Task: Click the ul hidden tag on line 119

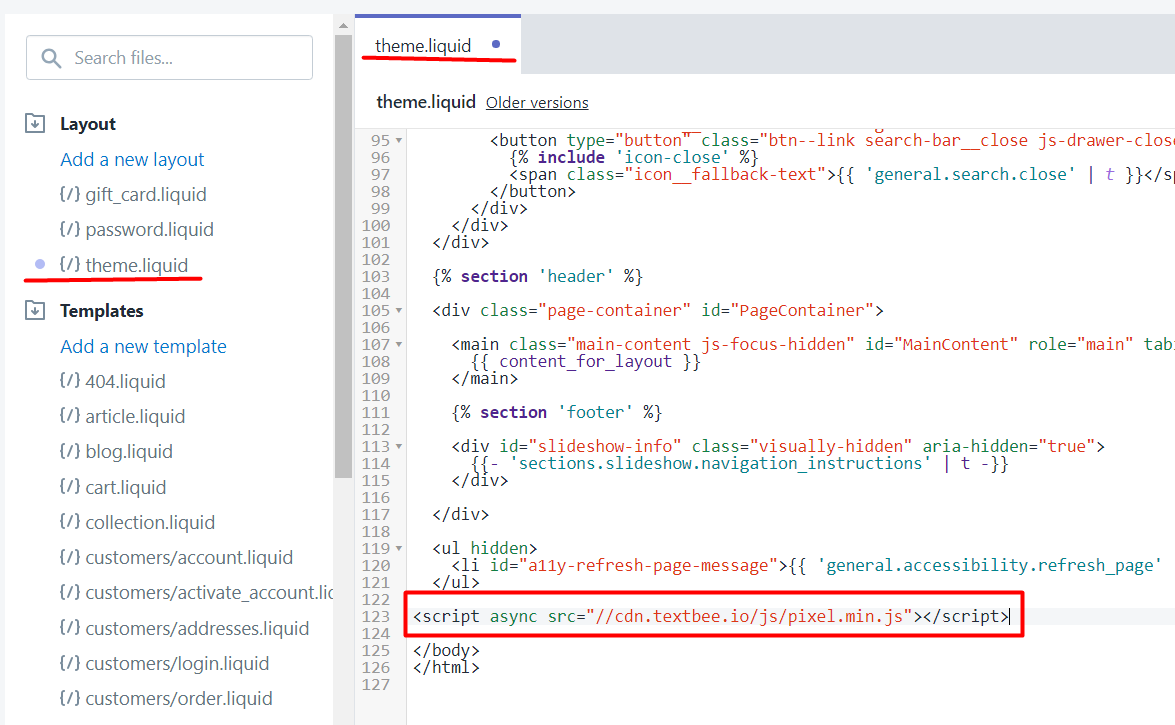Action: [484, 548]
